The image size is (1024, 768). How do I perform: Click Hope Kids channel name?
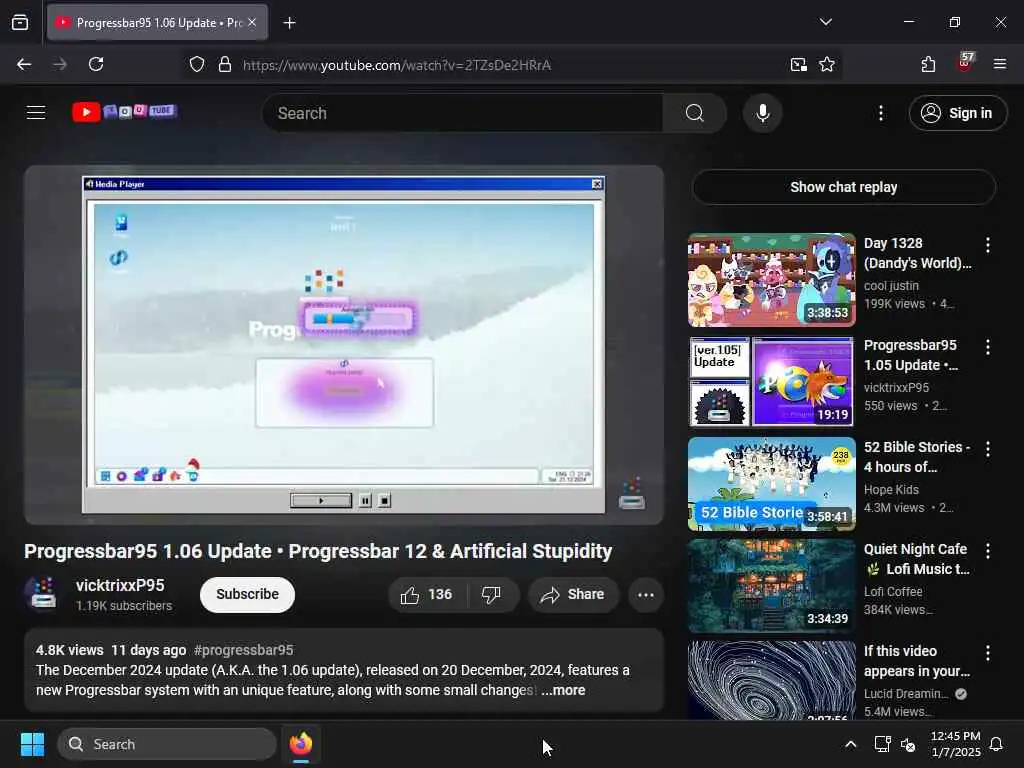pyautogui.click(x=891, y=489)
